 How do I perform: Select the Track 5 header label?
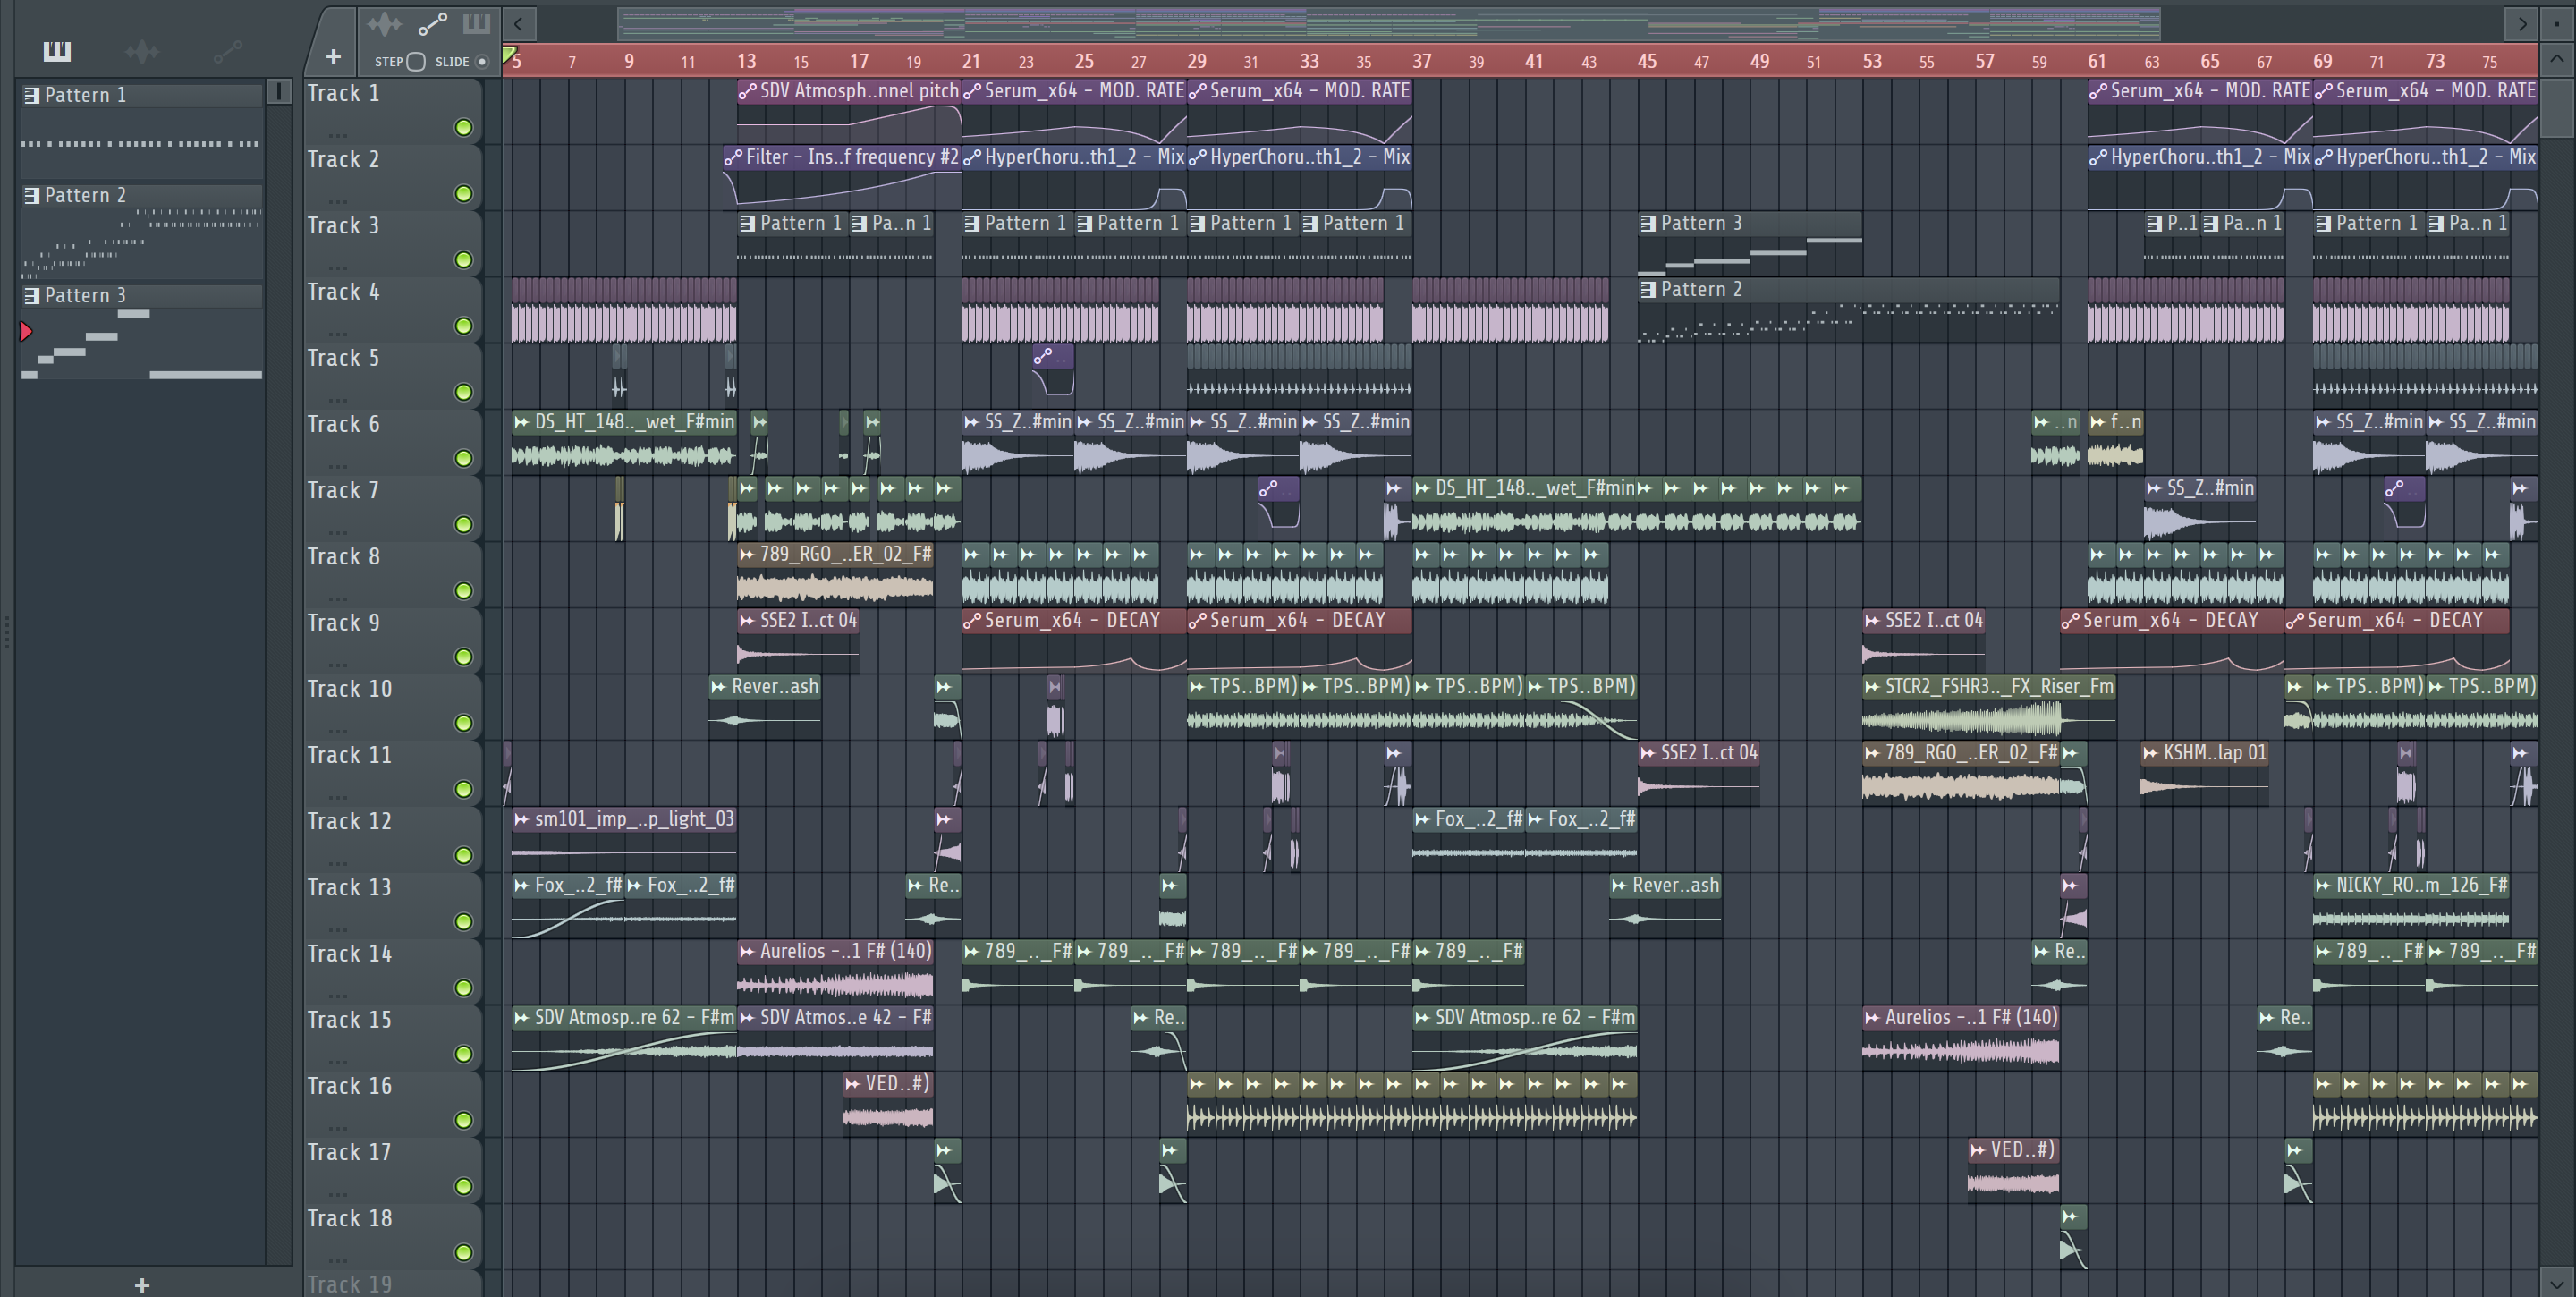click(x=343, y=358)
